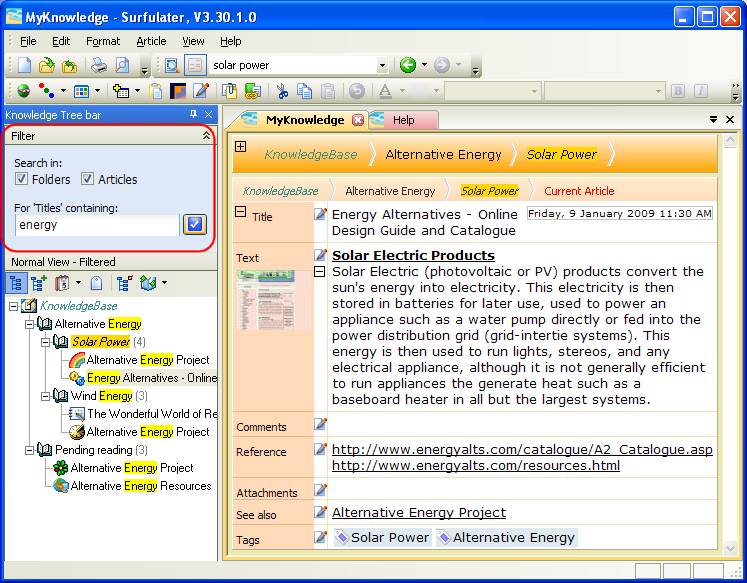This screenshot has height=583, width=747.
Task: Collapse the Wind Energy folder in the tree
Action: tap(46, 396)
